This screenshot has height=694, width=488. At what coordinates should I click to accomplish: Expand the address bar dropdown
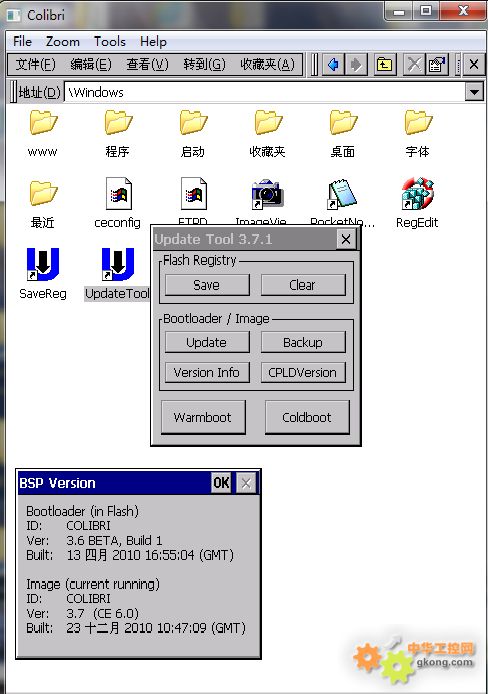click(474, 92)
